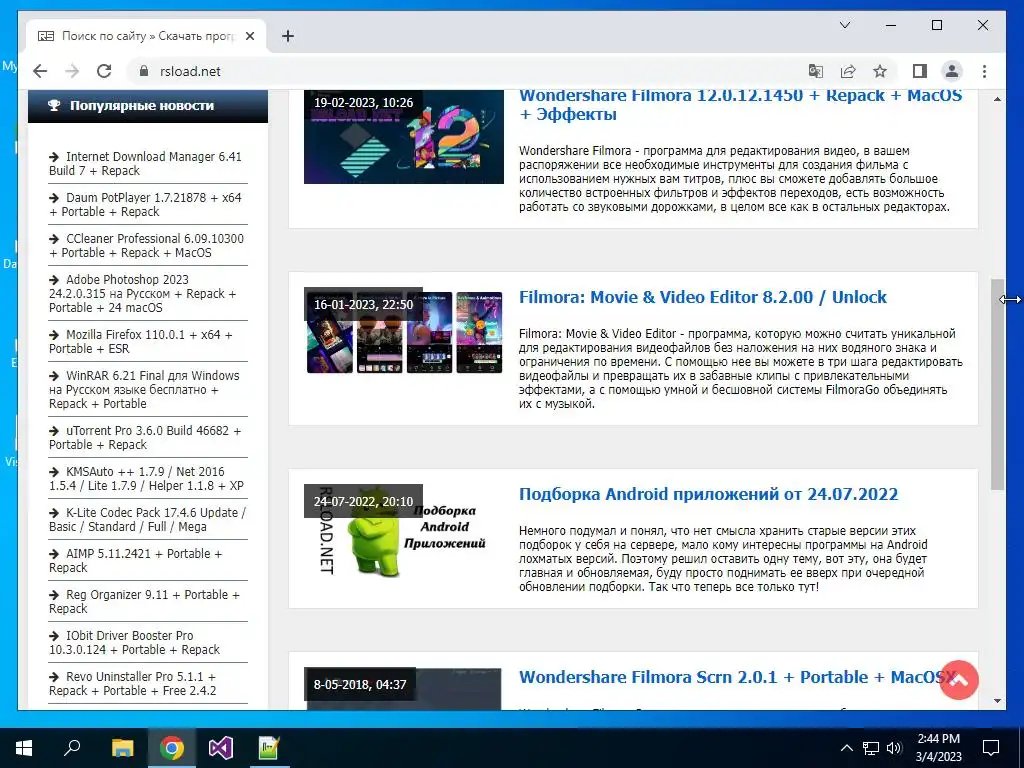Open Filmora: Movie & Video Editor 8.2.00 link
1024x768 pixels.
(703, 297)
